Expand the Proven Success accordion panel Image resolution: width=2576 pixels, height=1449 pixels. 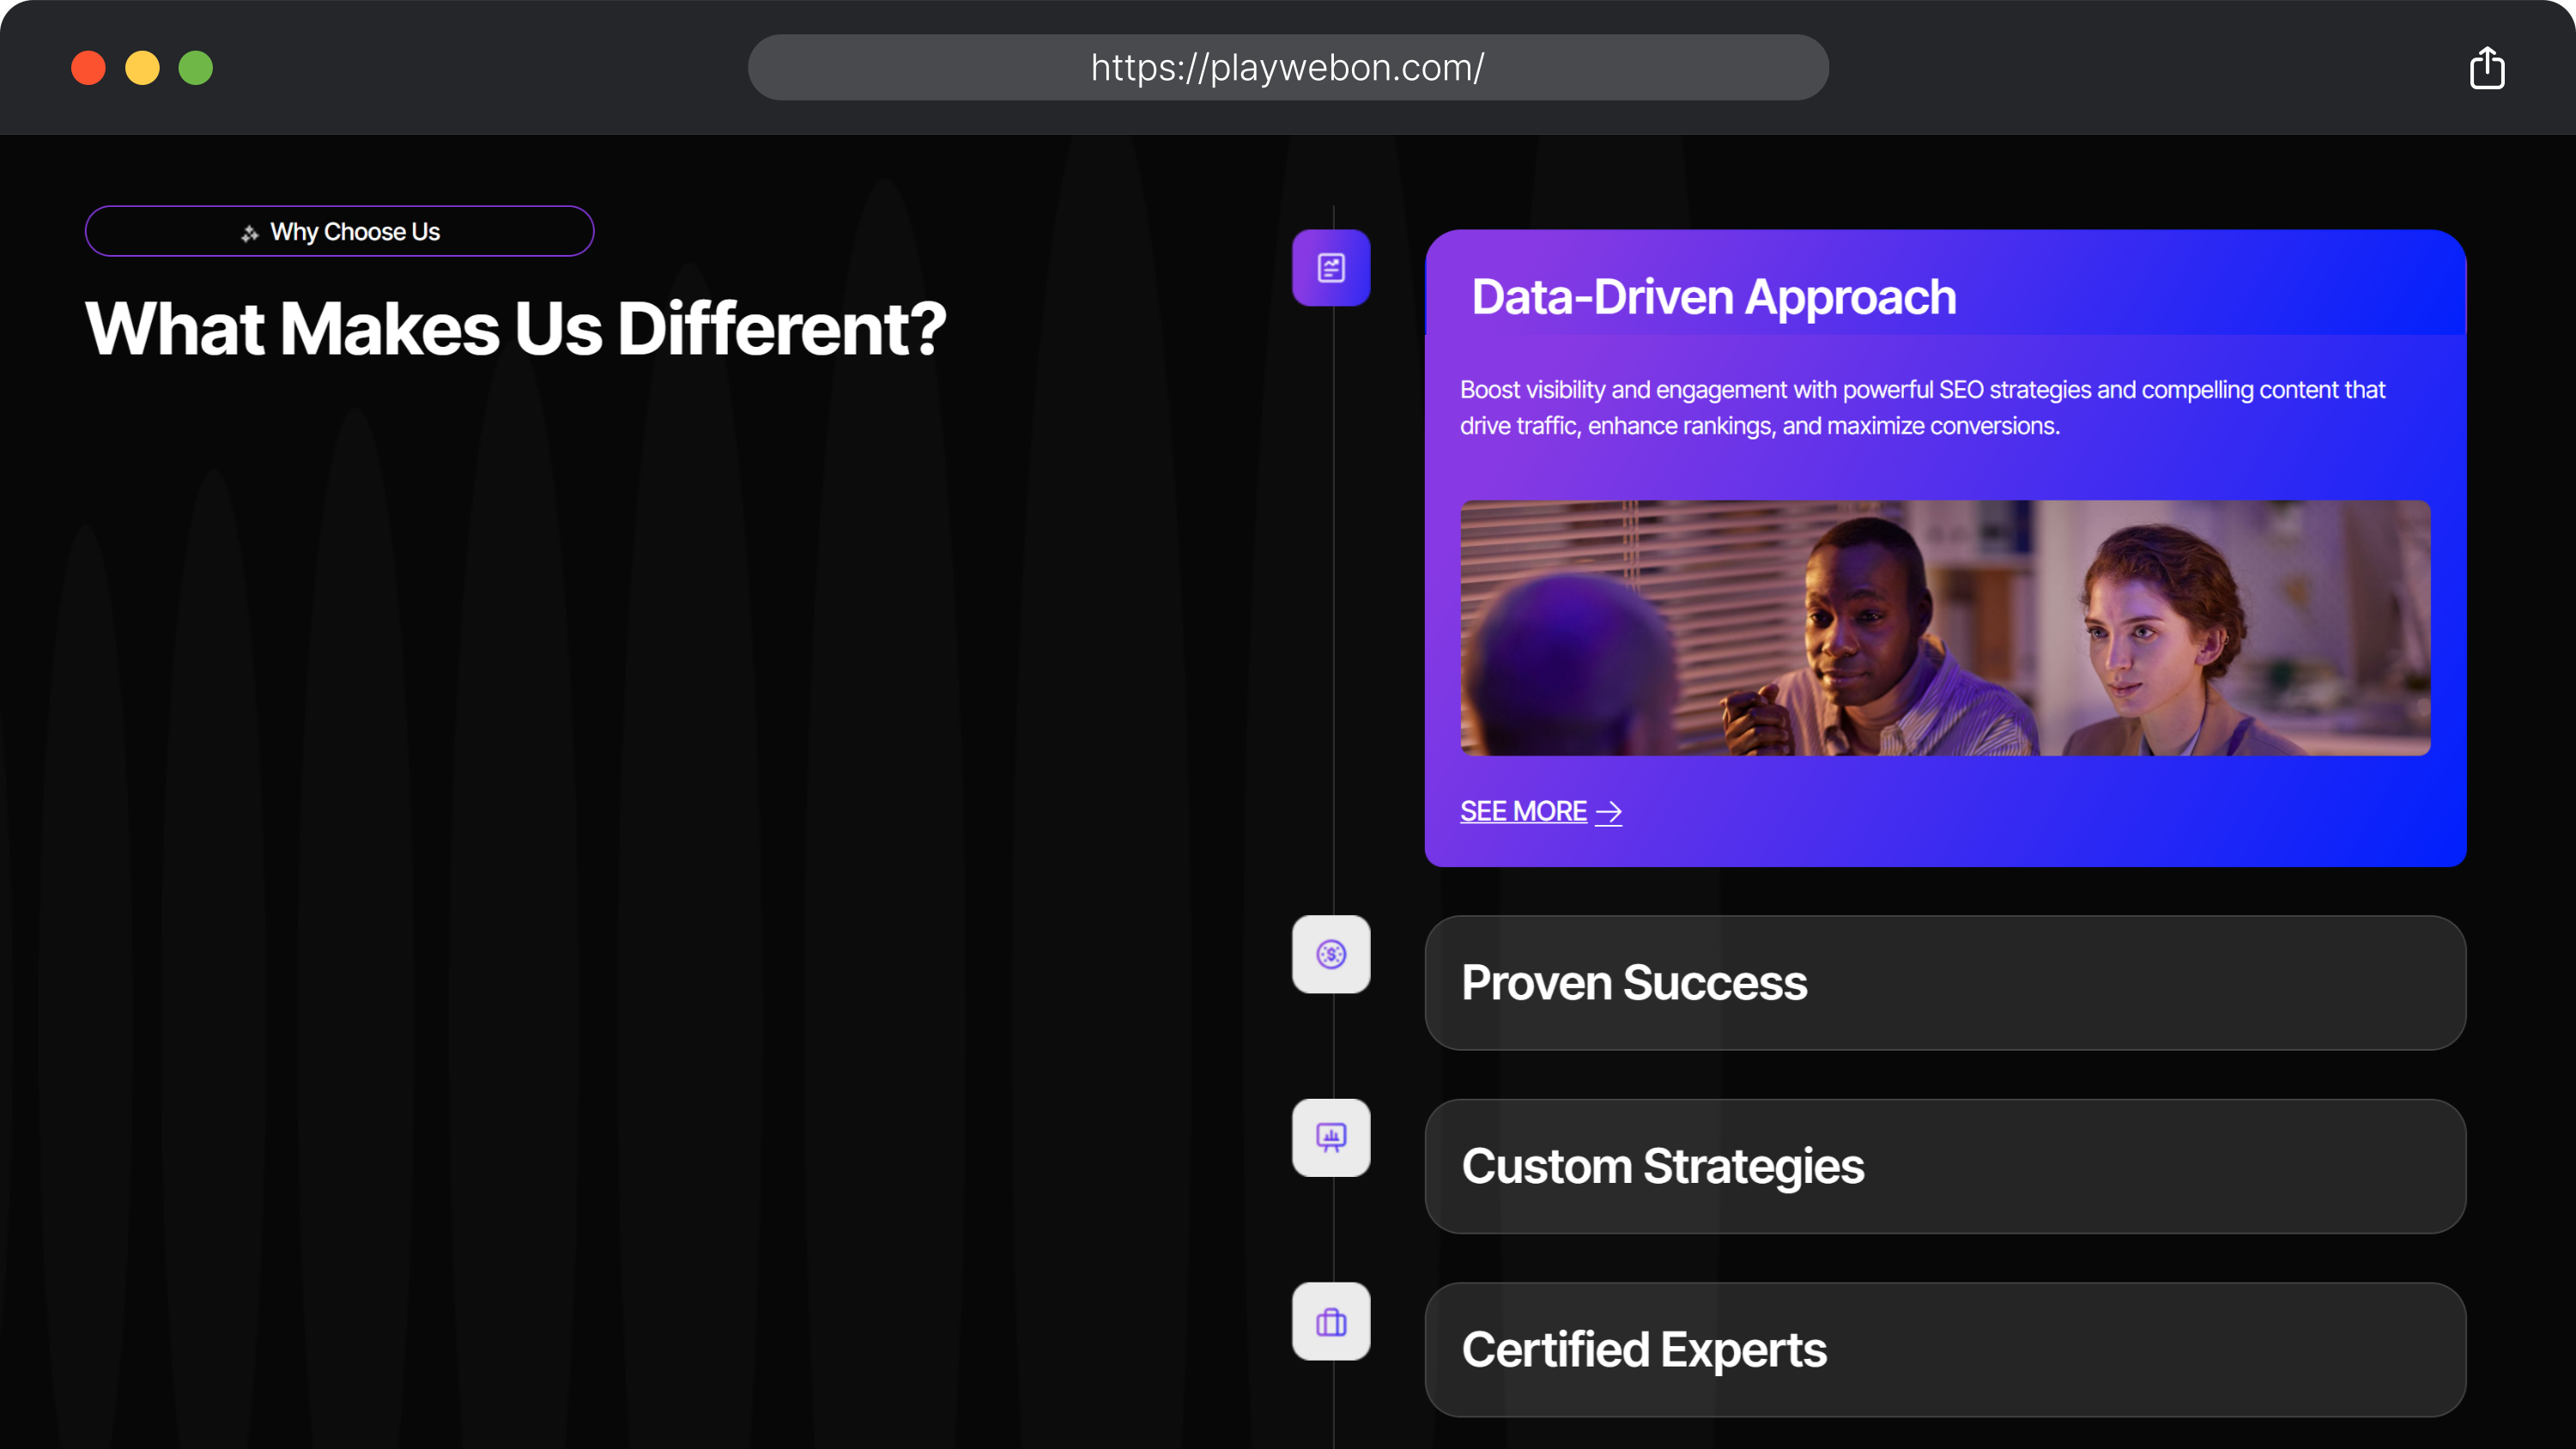pyautogui.click(x=1945, y=983)
